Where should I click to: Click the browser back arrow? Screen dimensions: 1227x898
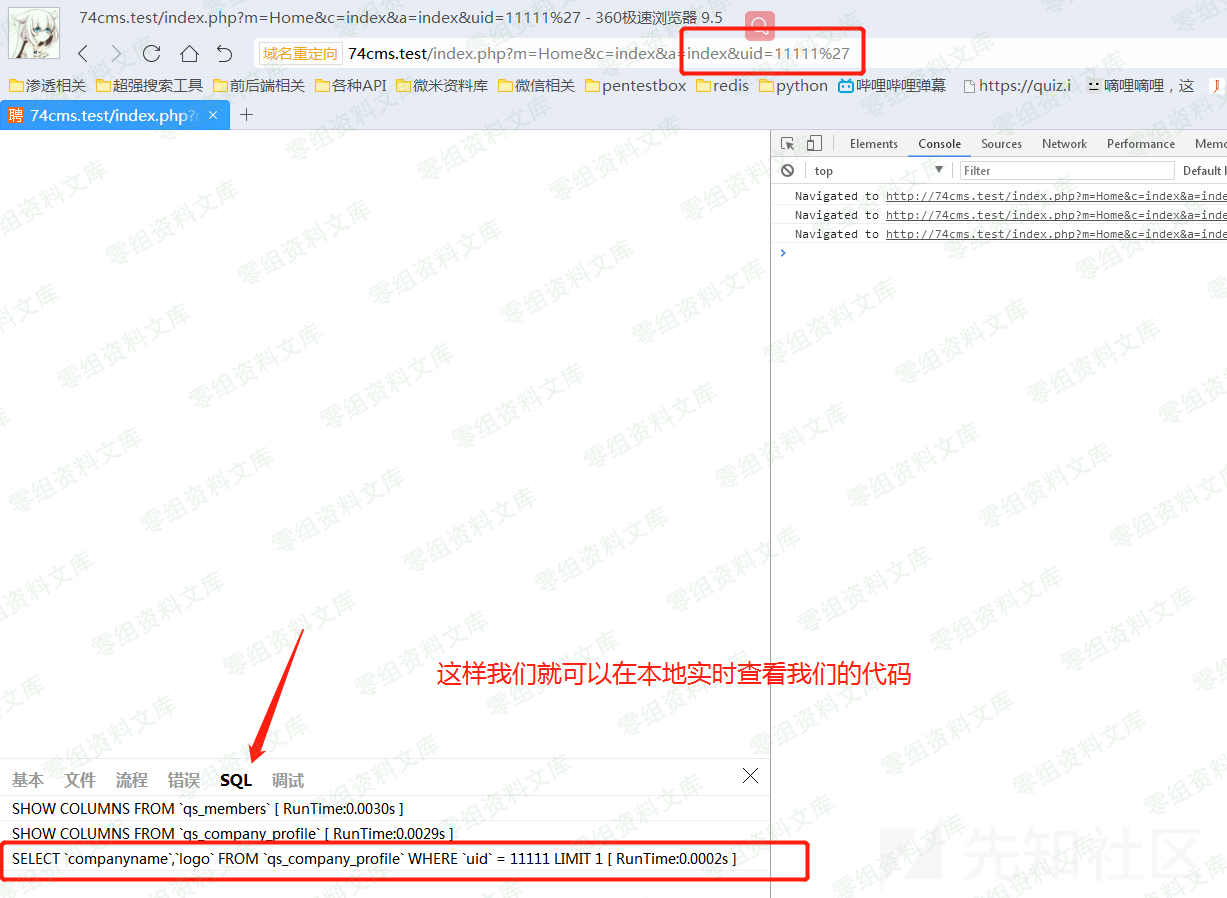tap(83, 54)
